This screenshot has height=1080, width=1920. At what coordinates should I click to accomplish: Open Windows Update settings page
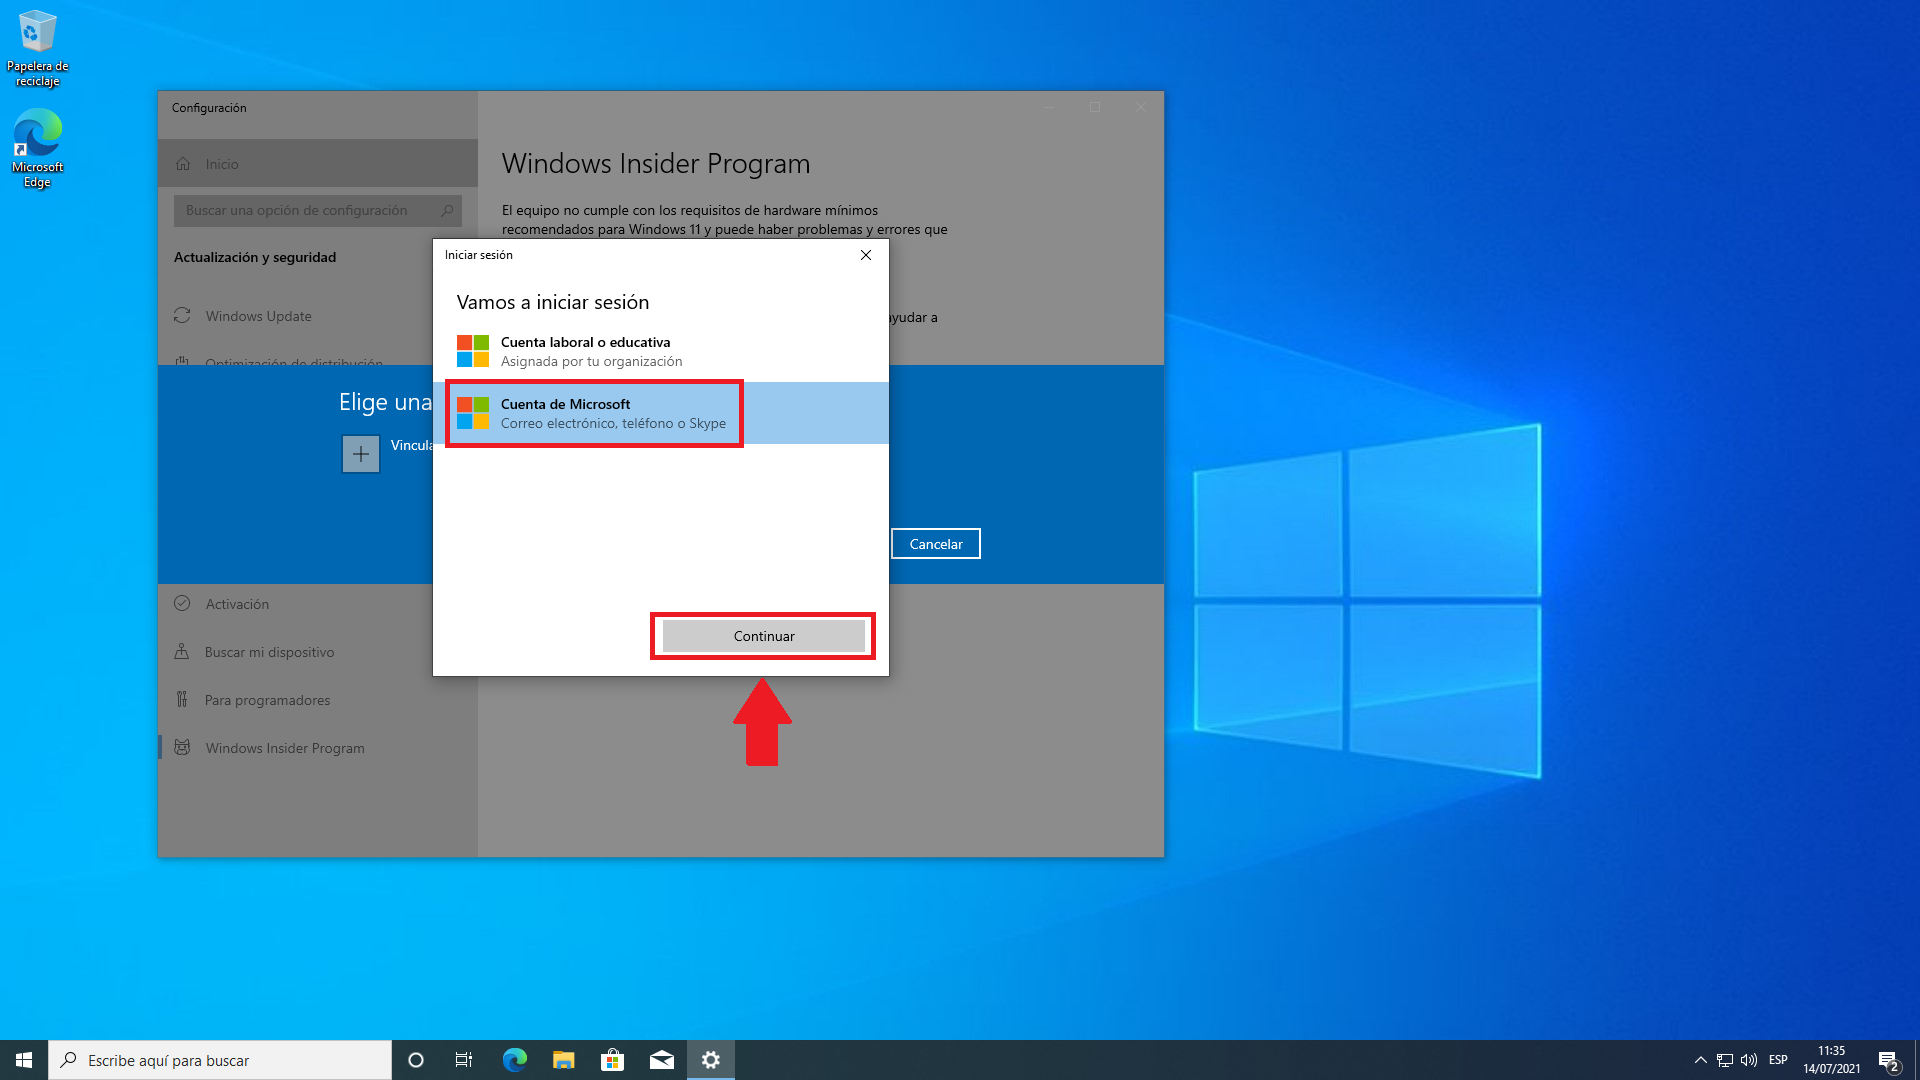pos(258,316)
